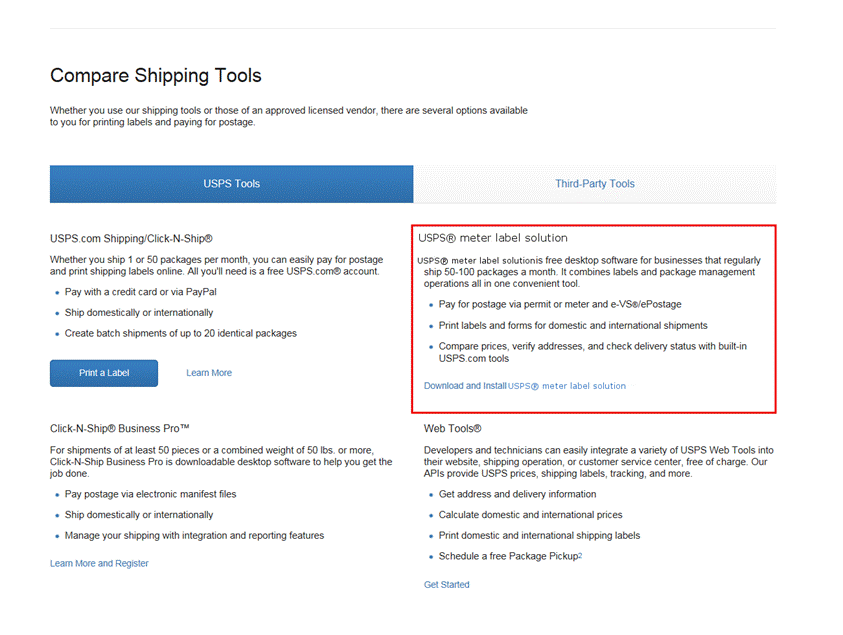Open the Third-Party Tools tab
The width and height of the screenshot is (843, 635).
point(595,184)
